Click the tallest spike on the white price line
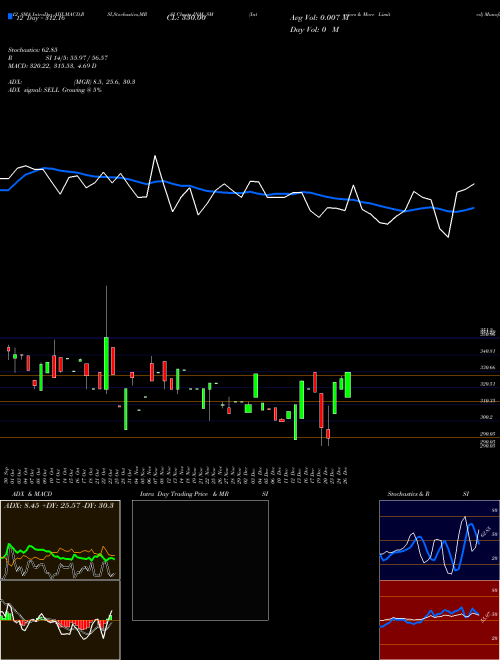500x660 pixels. point(155,156)
